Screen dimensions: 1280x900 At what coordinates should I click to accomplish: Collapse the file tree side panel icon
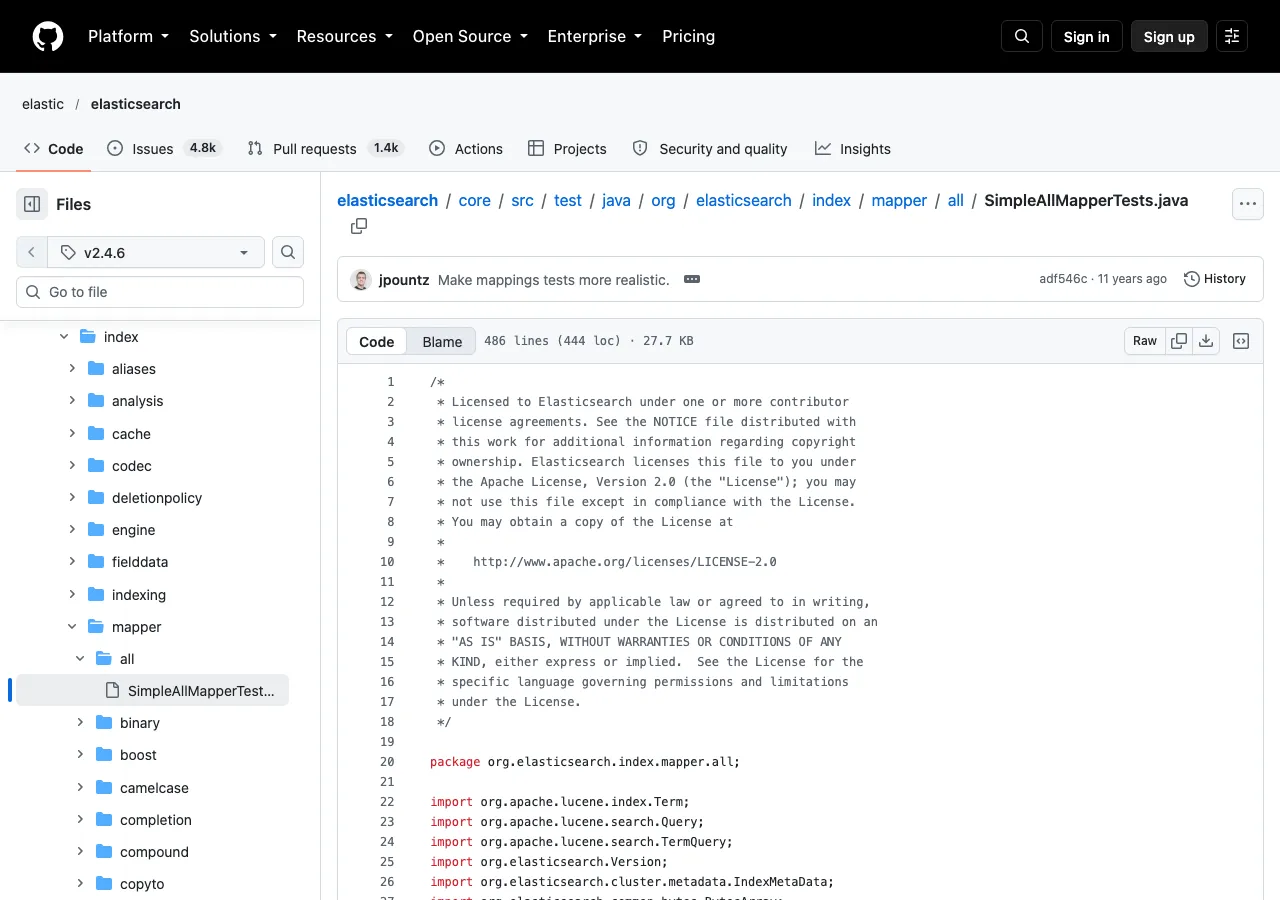tap(32, 204)
